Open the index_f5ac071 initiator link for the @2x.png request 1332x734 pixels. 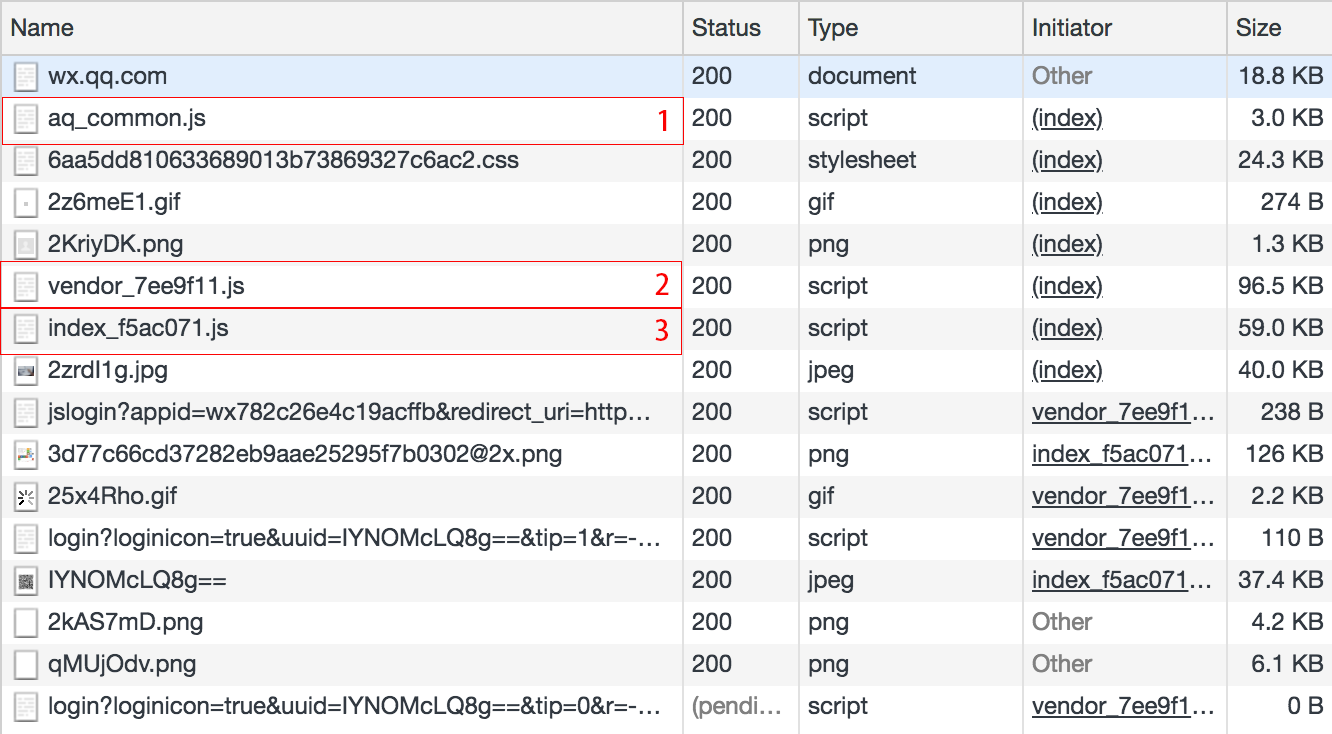click(x=1124, y=455)
